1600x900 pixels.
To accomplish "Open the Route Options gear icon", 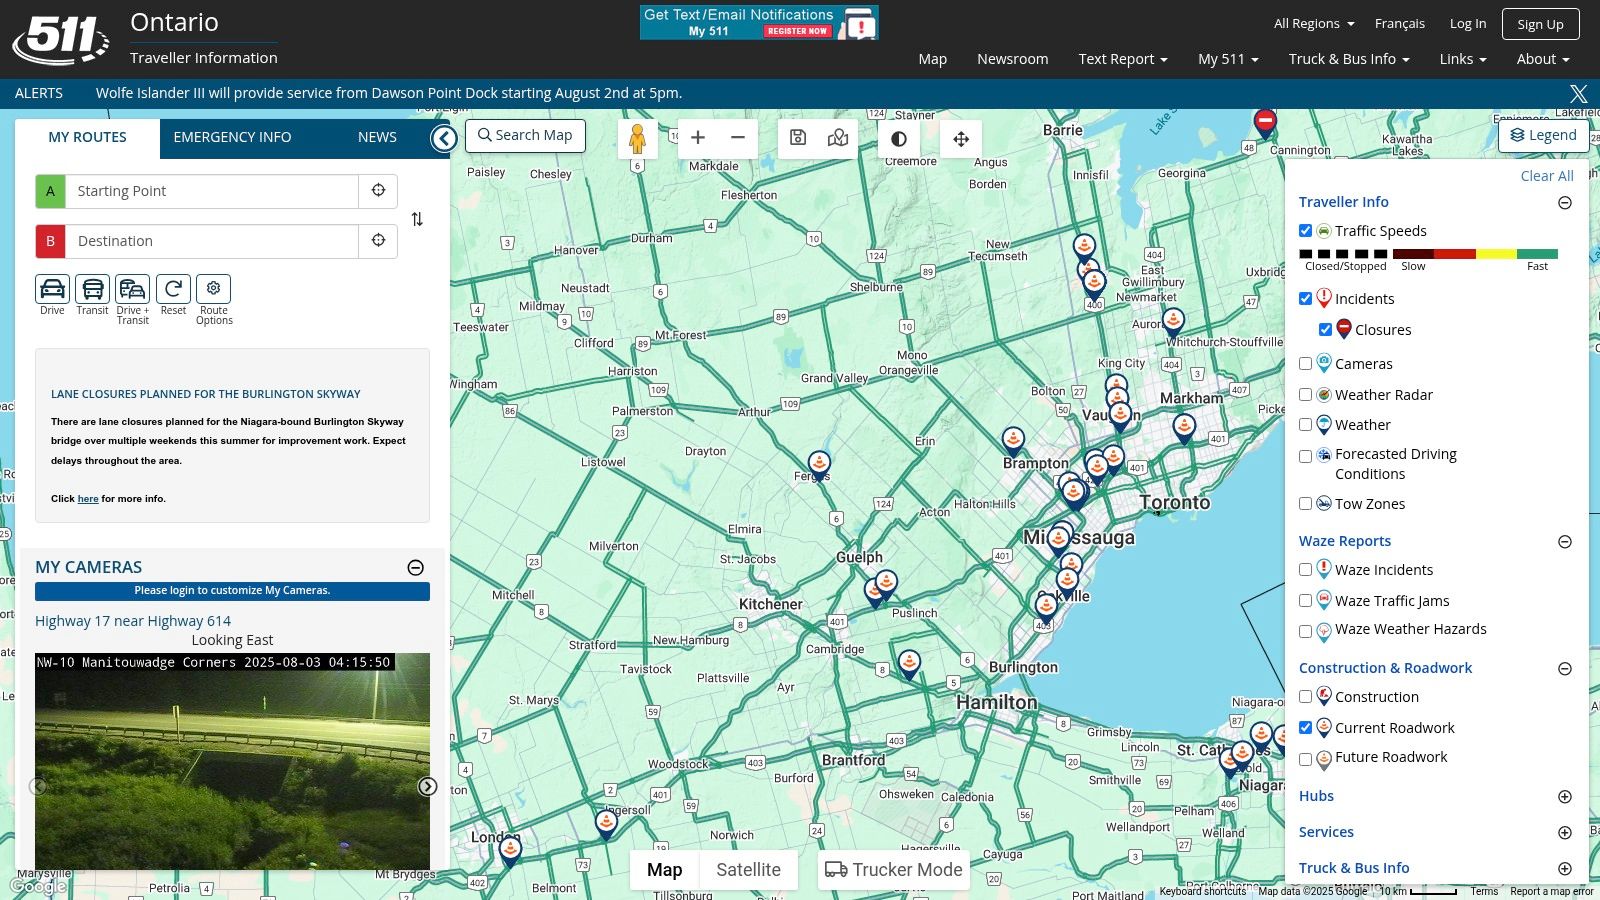I will [213, 289].
